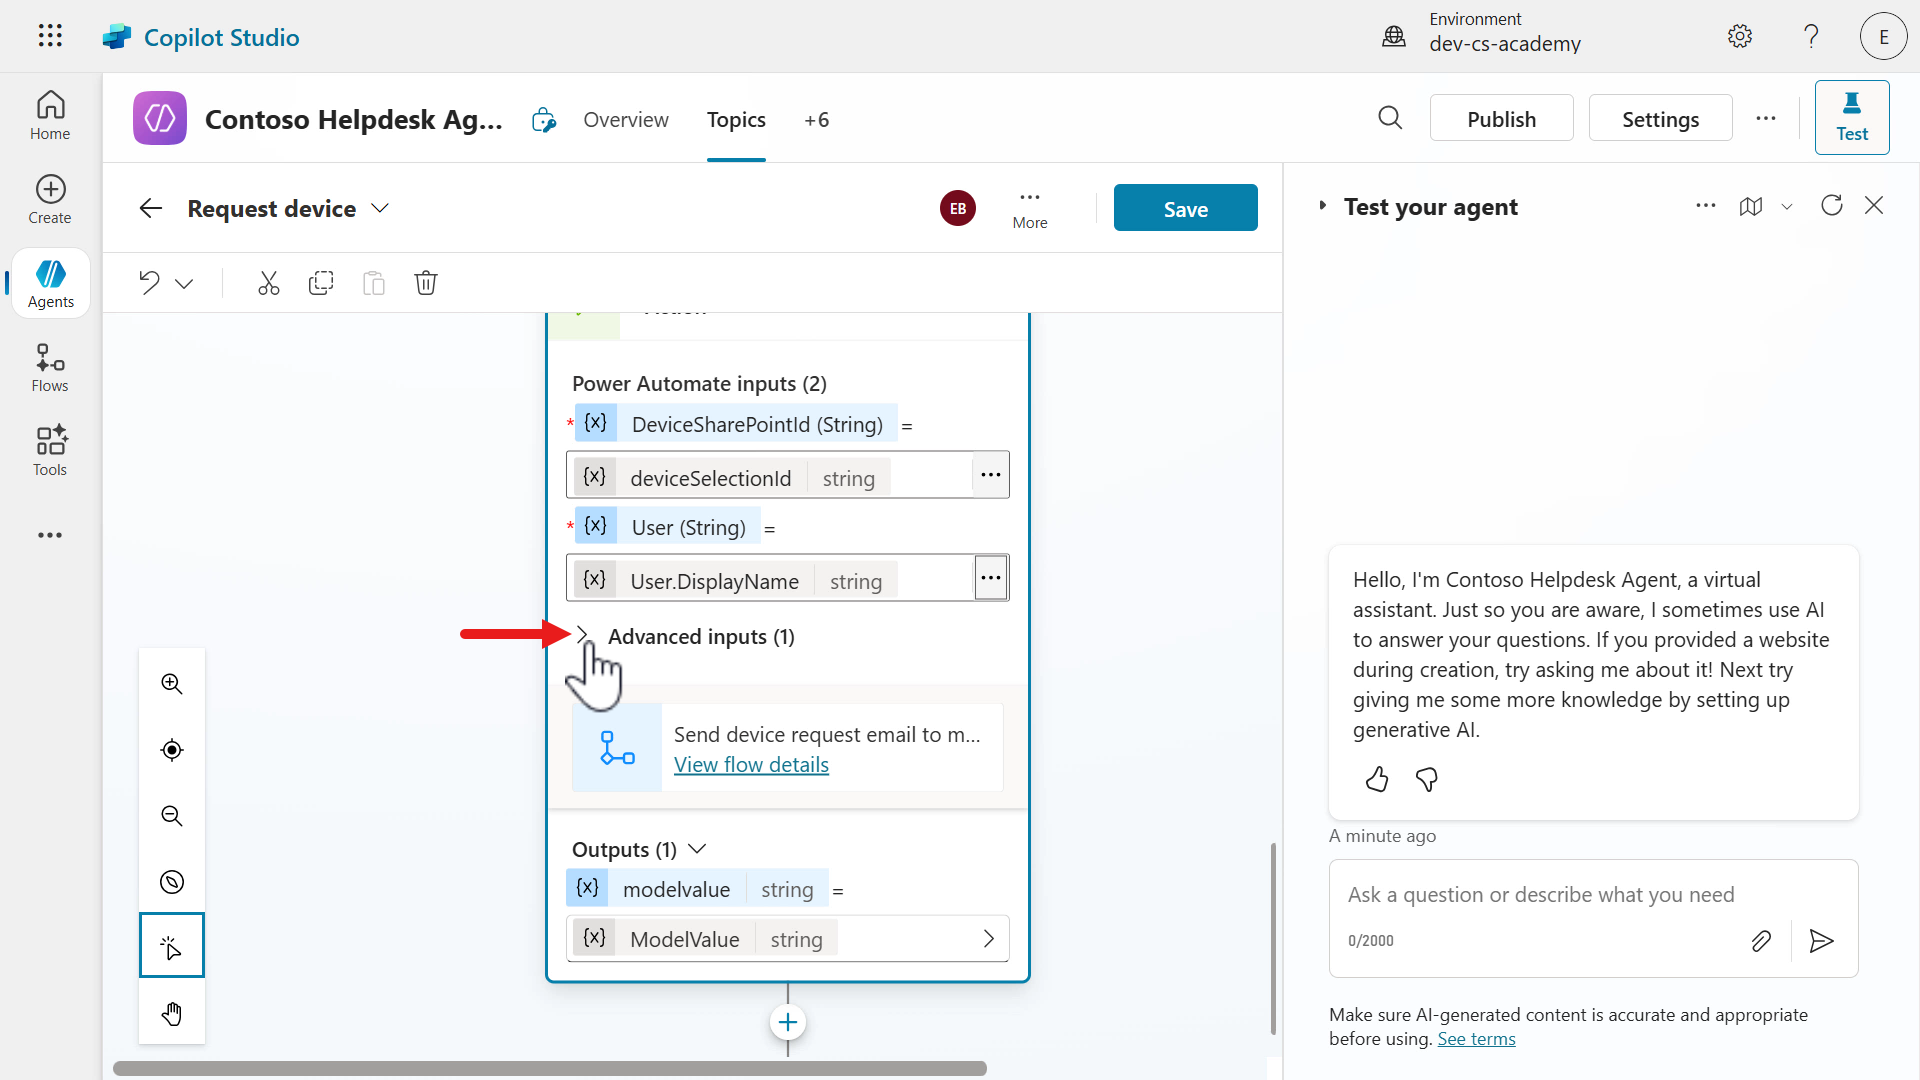The height and width of the screenshot is (1080, 1920).
Task: Switch to the Overview tab
Action: click(626, 120)
